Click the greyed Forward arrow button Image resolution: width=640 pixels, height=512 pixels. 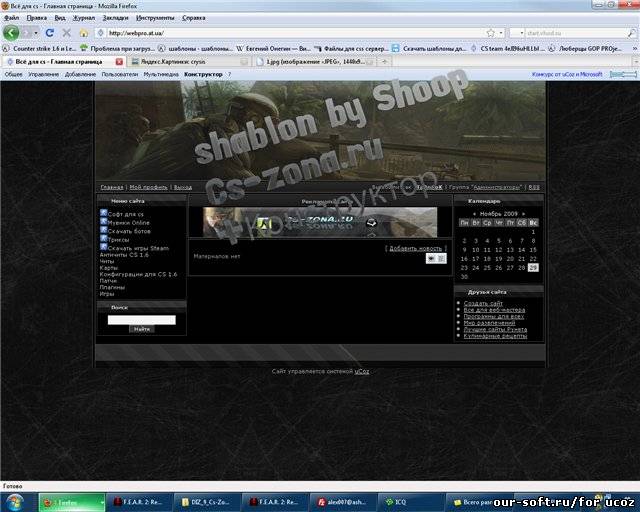coord(27,33)
